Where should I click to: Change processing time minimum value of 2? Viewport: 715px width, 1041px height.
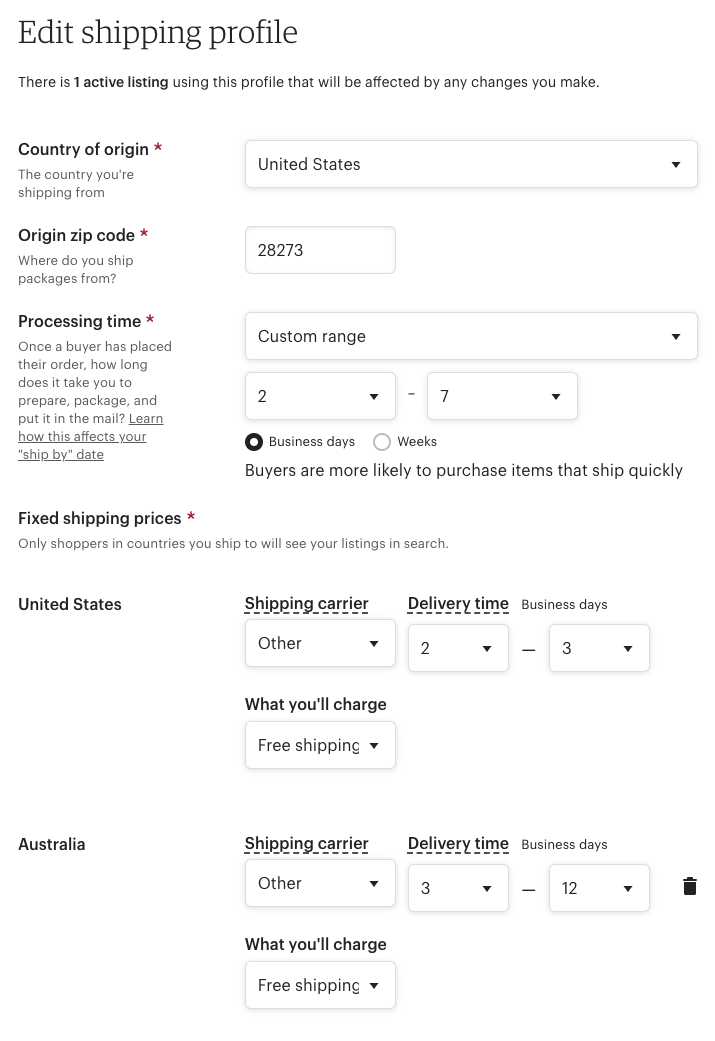(x=320, y=396)
